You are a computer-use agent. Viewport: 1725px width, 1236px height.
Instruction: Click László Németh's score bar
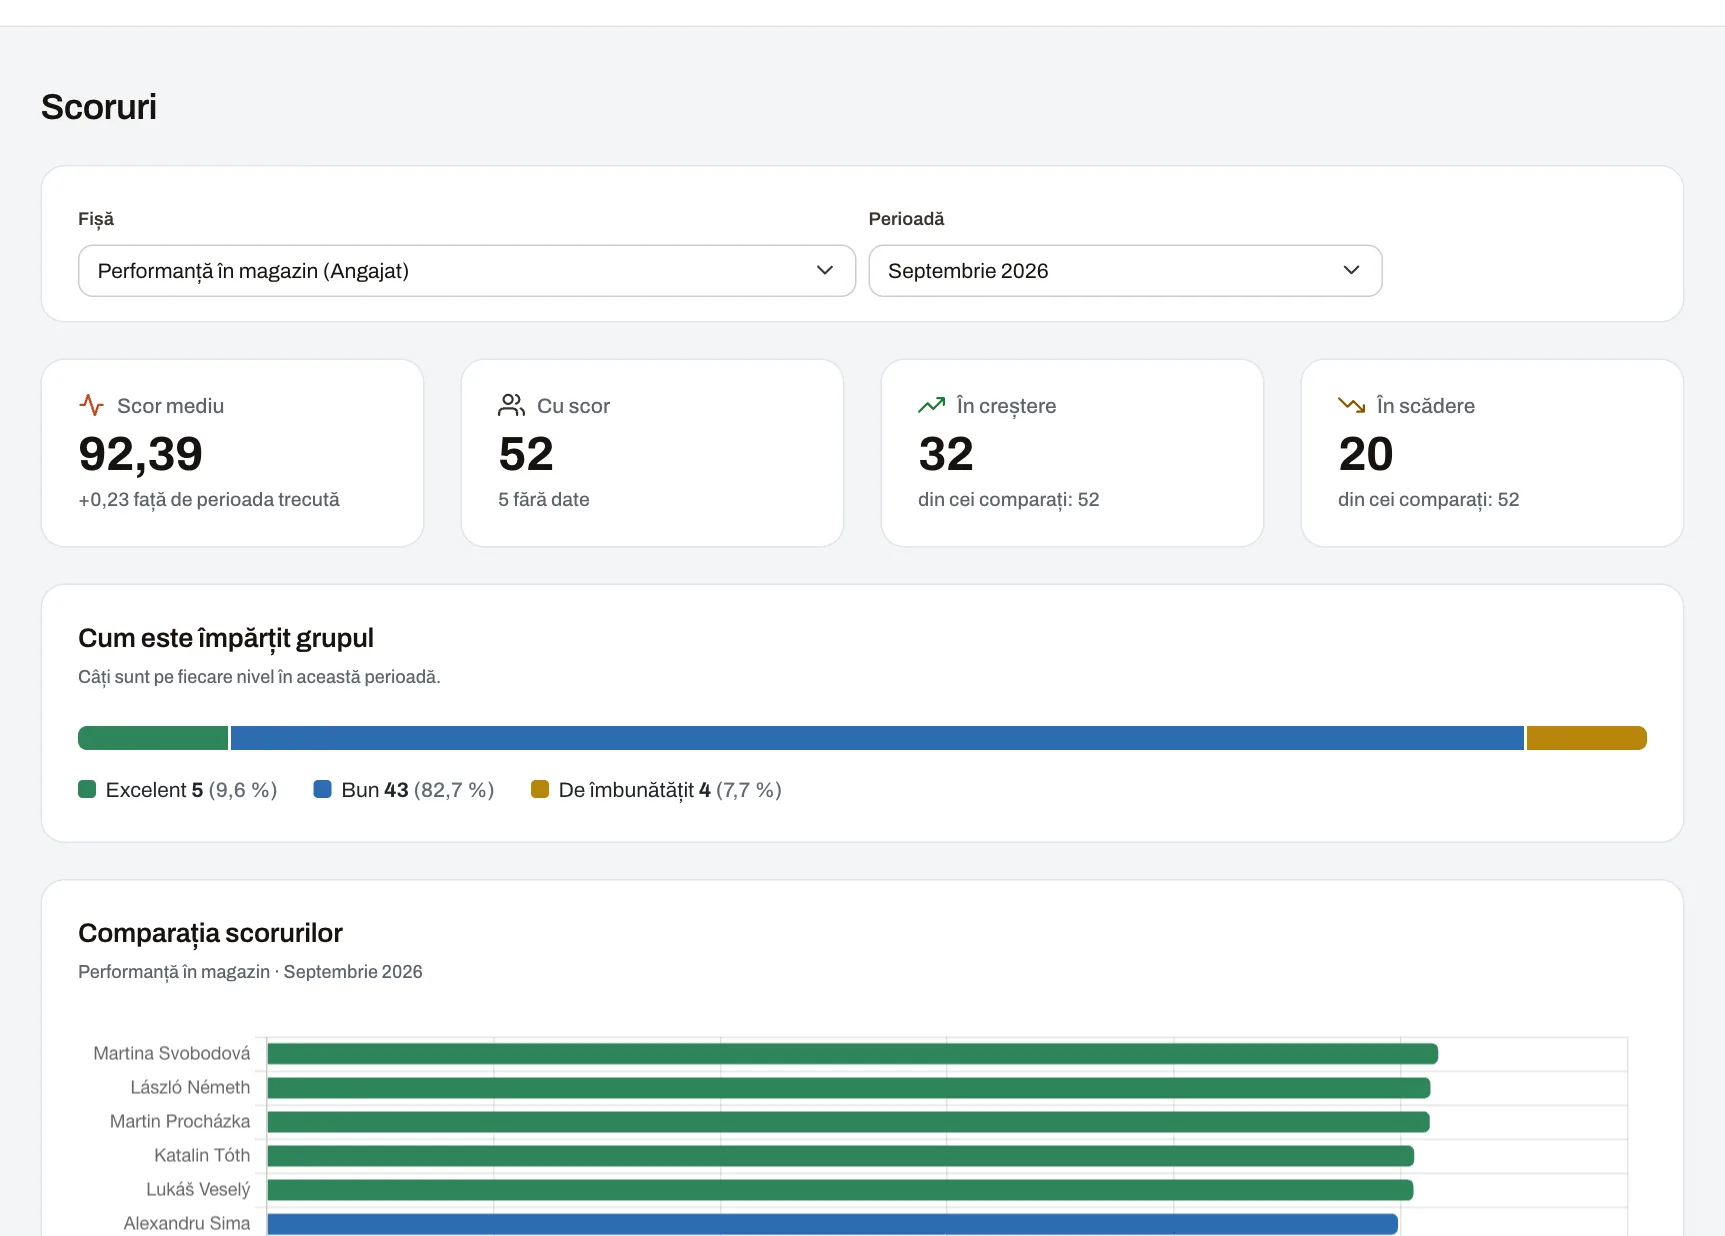coord(848,1087)
